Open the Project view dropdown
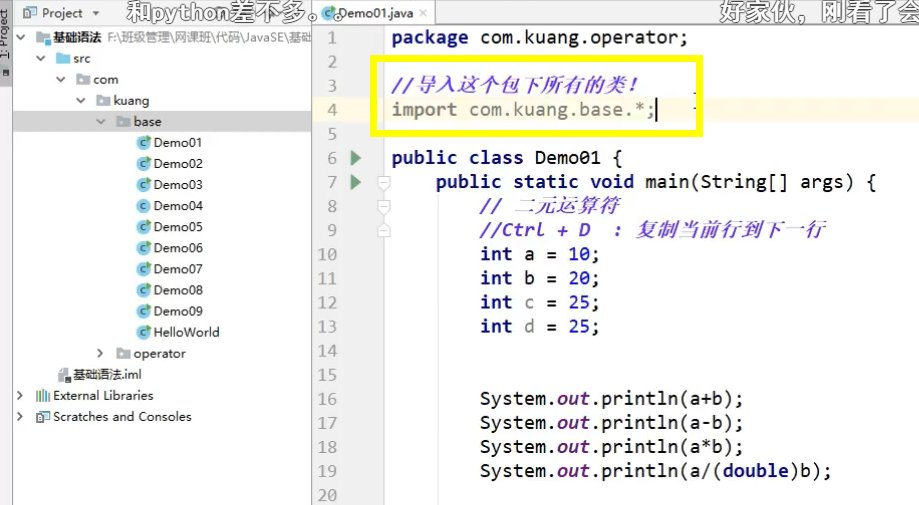 pos(96,13)
